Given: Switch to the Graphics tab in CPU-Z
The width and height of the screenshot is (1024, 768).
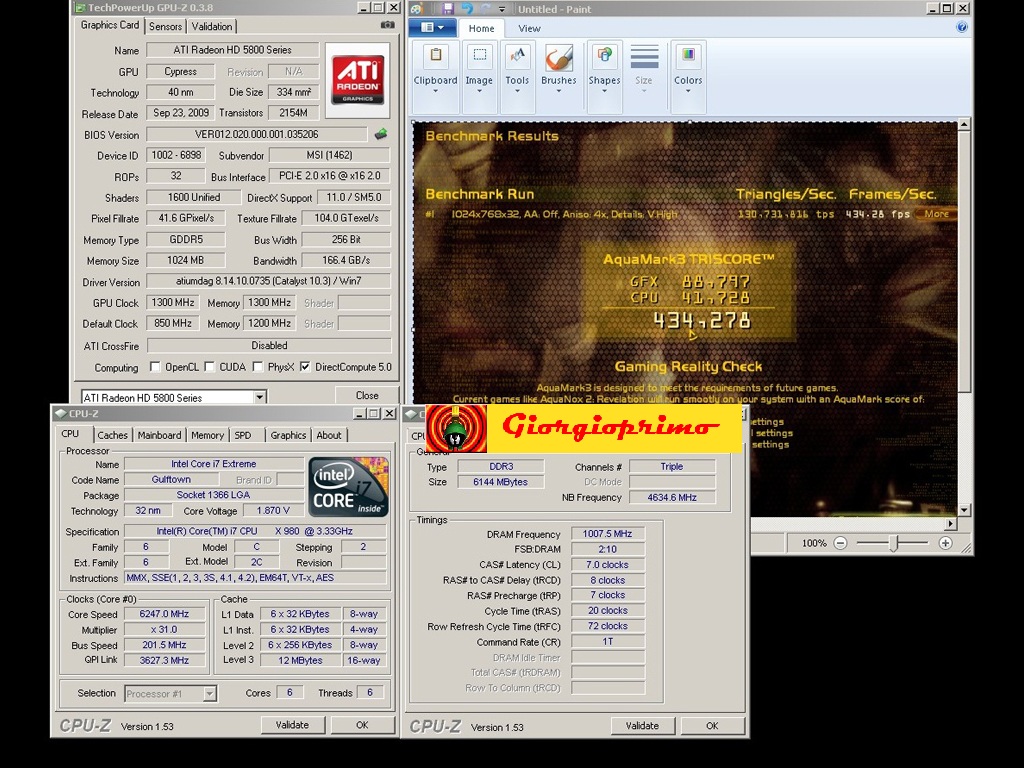Looking at the screenshot, I should [x=288, y=435].
